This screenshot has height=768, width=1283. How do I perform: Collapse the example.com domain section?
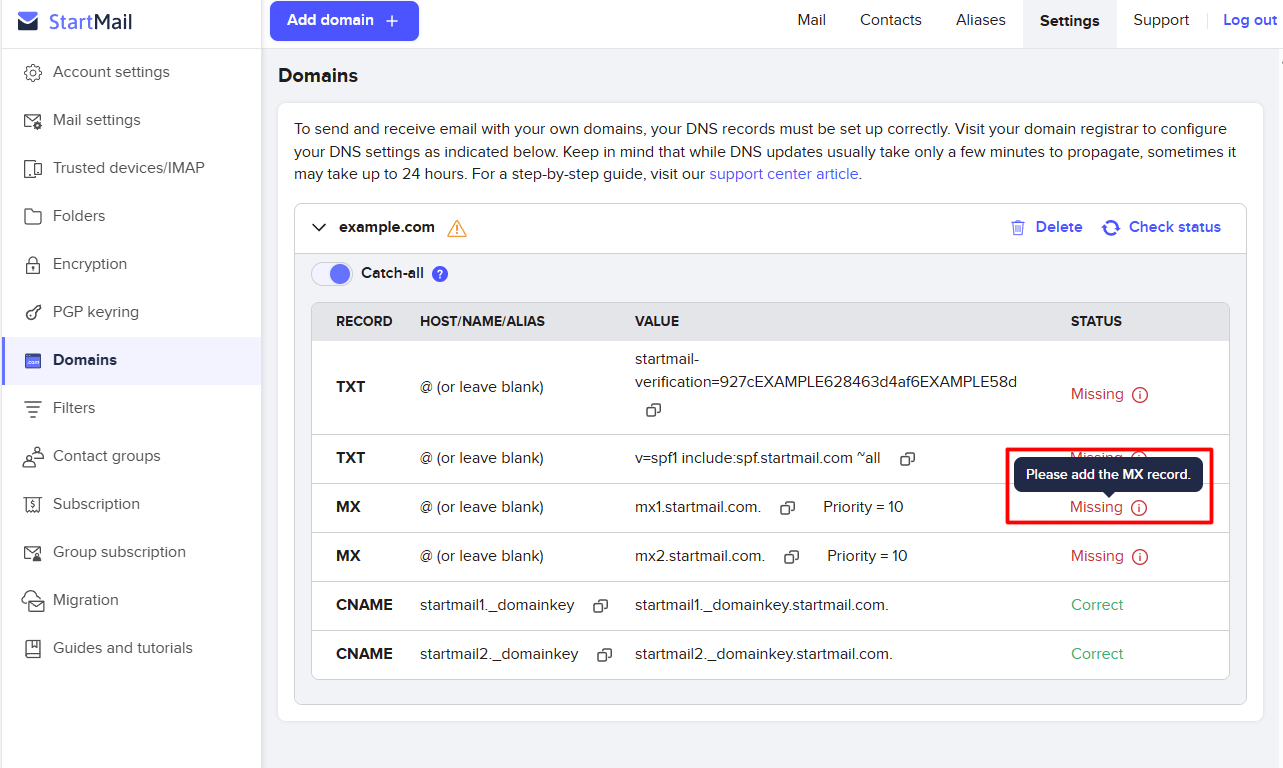pos(319,228)
